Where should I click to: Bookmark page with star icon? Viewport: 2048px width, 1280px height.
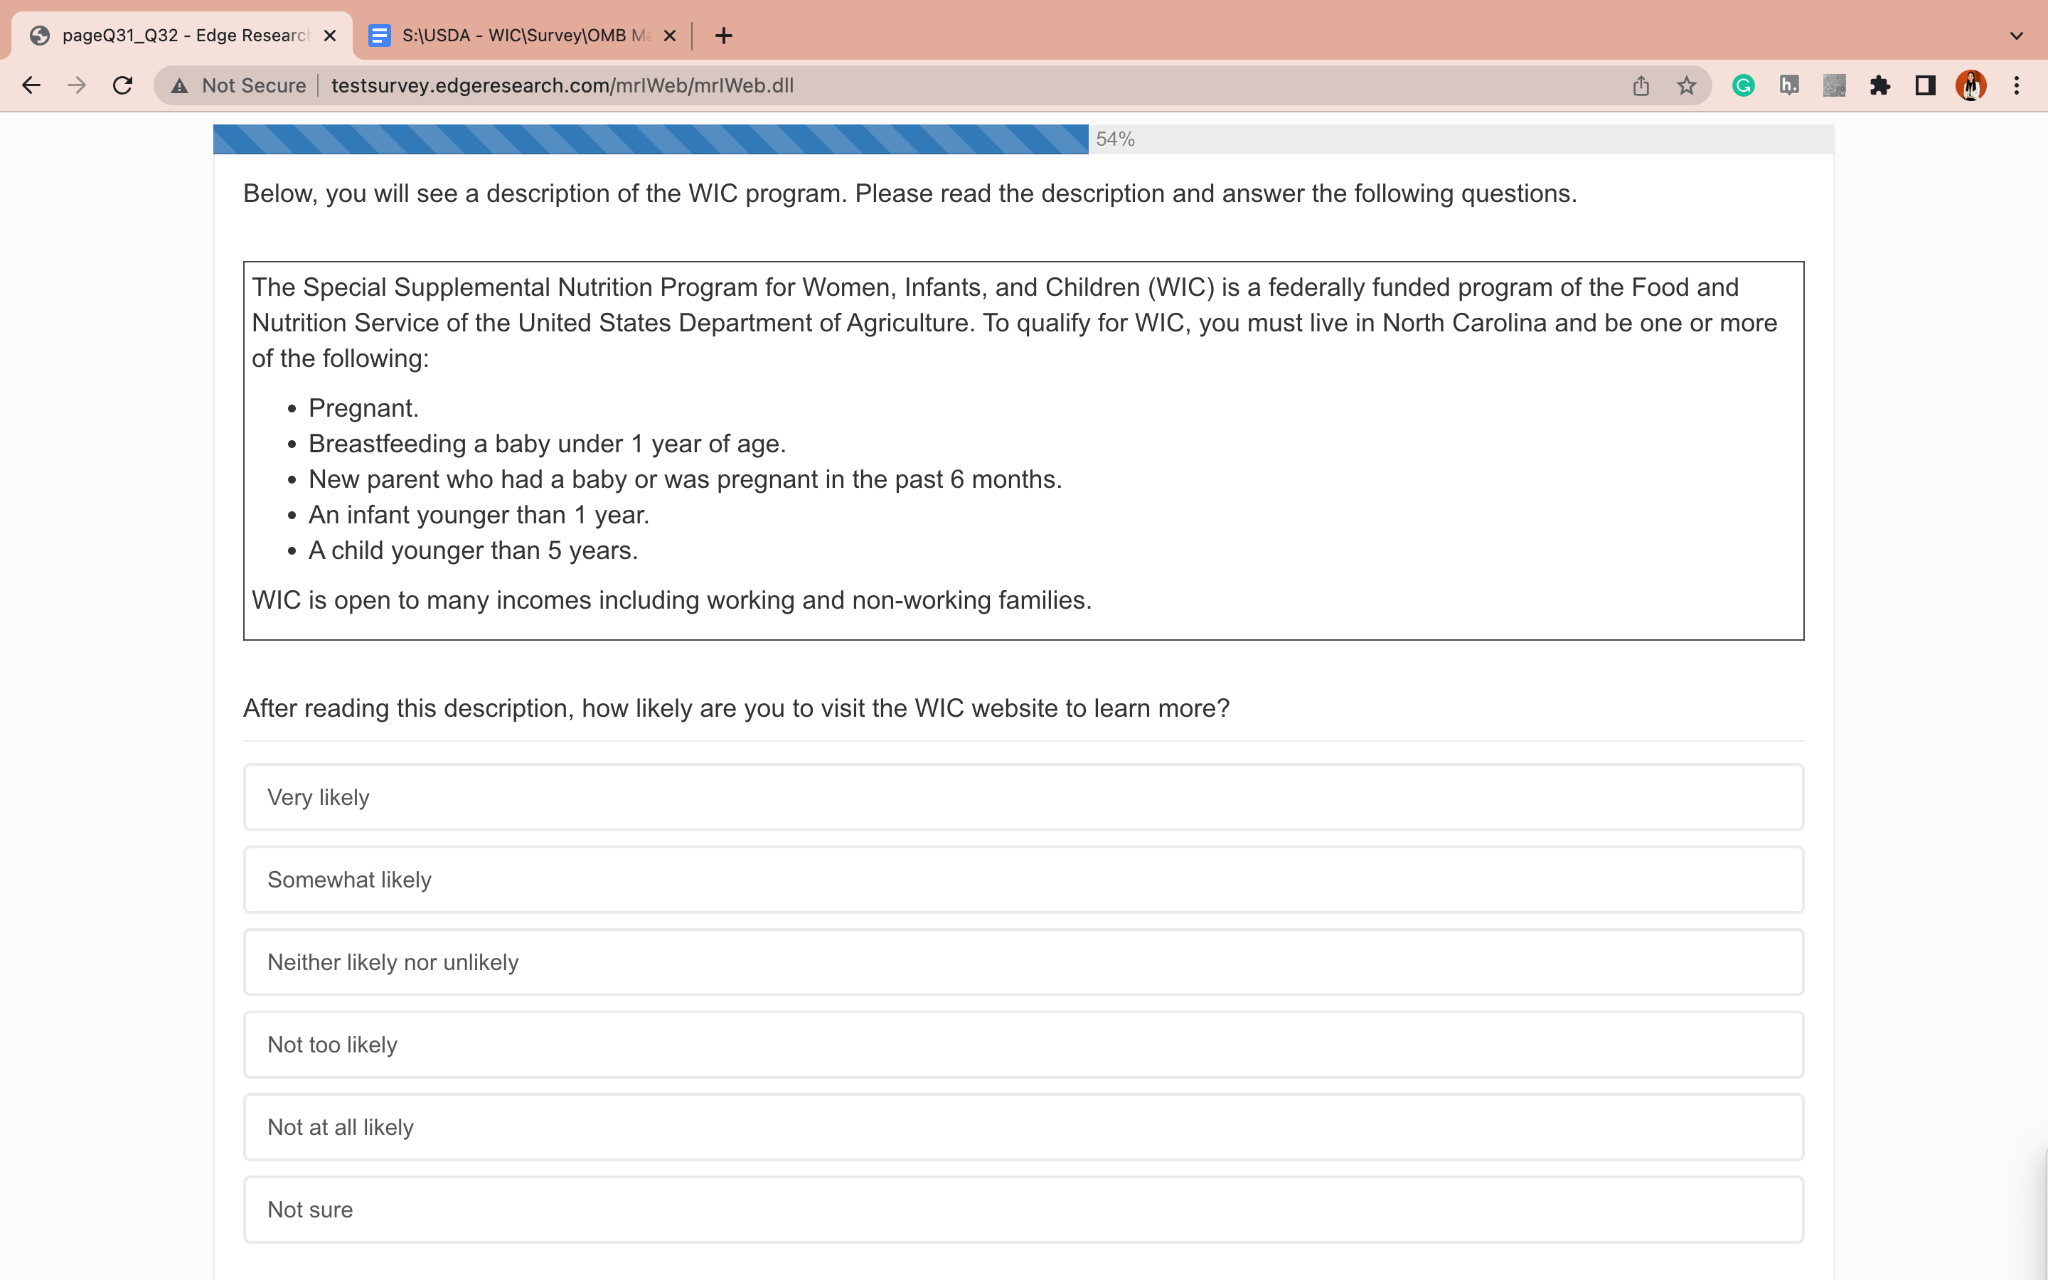(x=1687, y=86)
